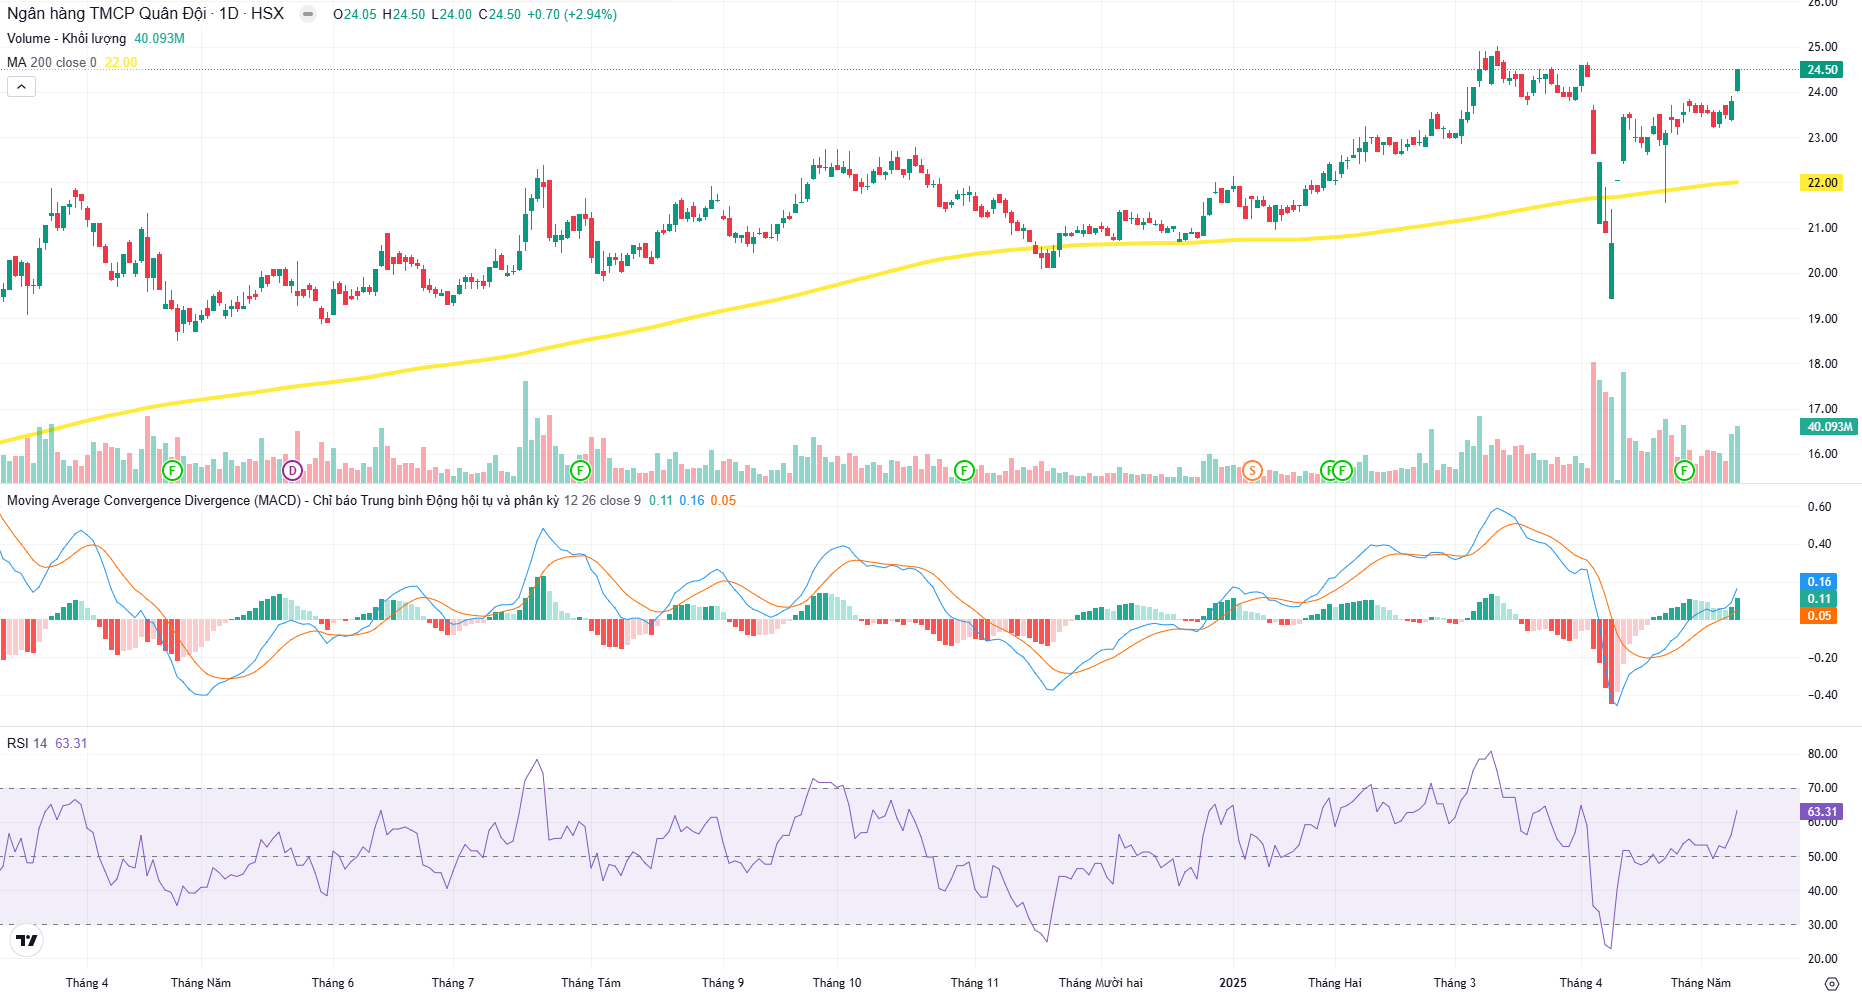Click the 30.00 RSI scale label
The image size is (1862, 995).
pyautogui.click(x=1822, y=925)
